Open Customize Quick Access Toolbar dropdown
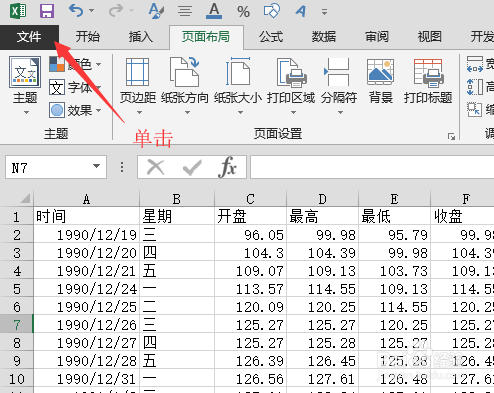 pyautogui.click(x=324, y=12)
